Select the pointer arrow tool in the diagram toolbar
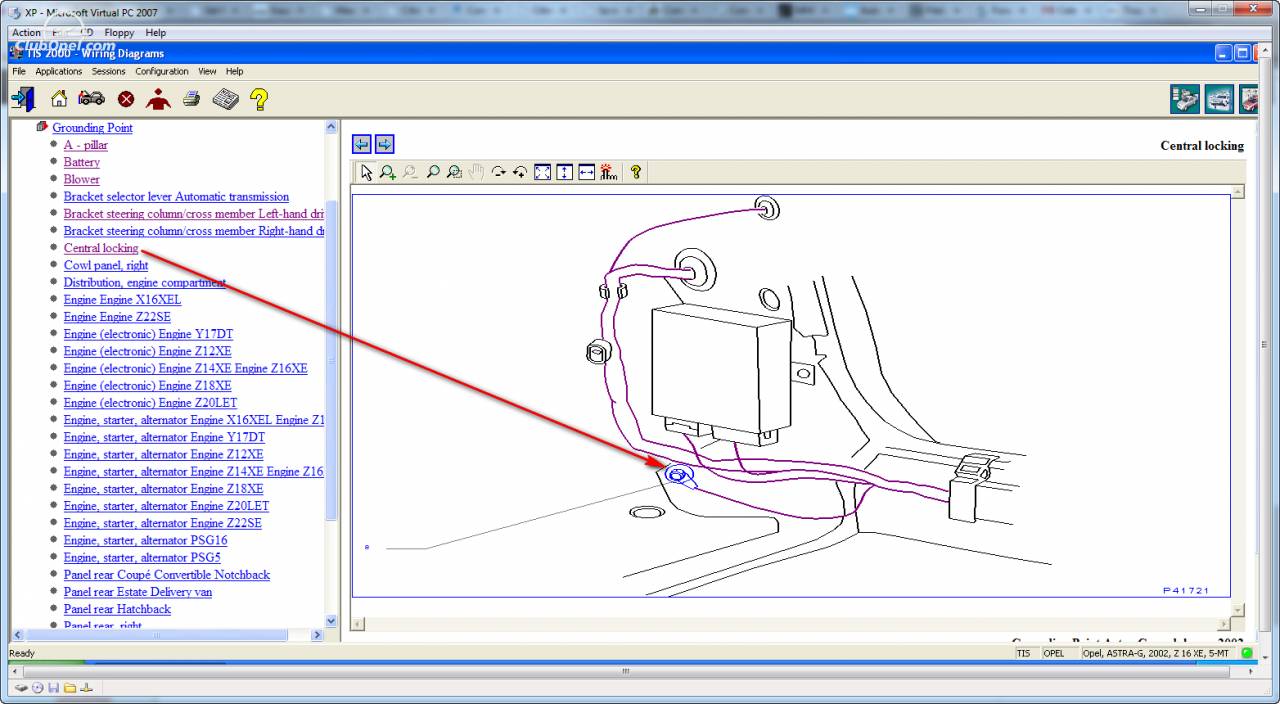The width and height of the screenshot is (1280, 704). [366, 172]
